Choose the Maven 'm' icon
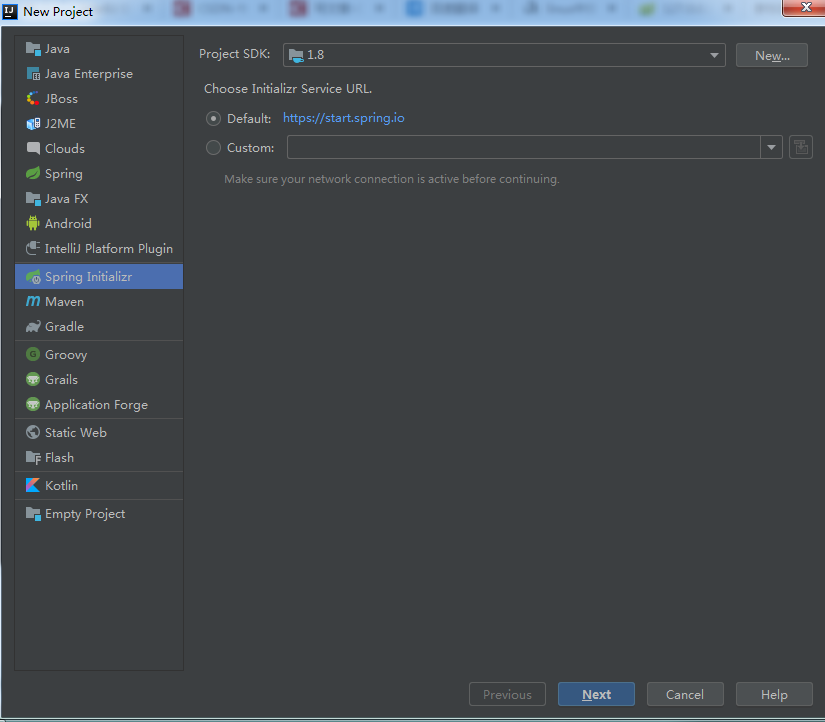 coord(33,301)
